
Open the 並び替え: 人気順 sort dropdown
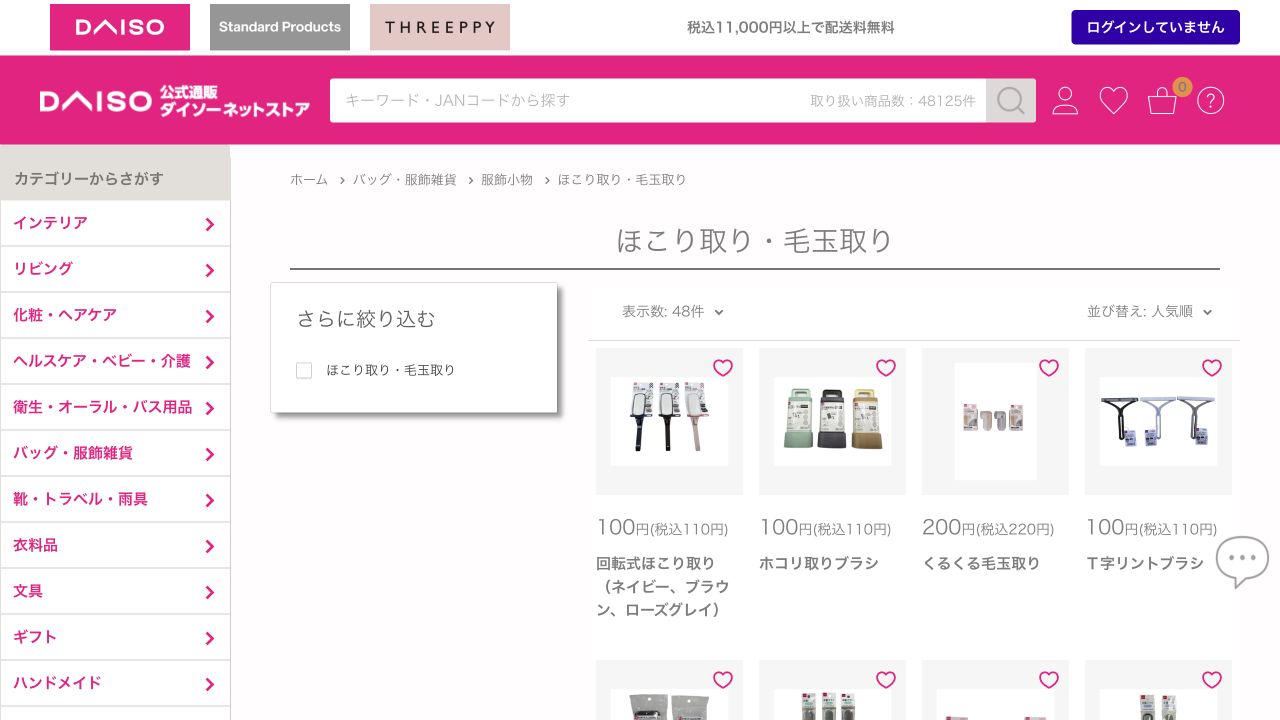(x=1150, y=312)
